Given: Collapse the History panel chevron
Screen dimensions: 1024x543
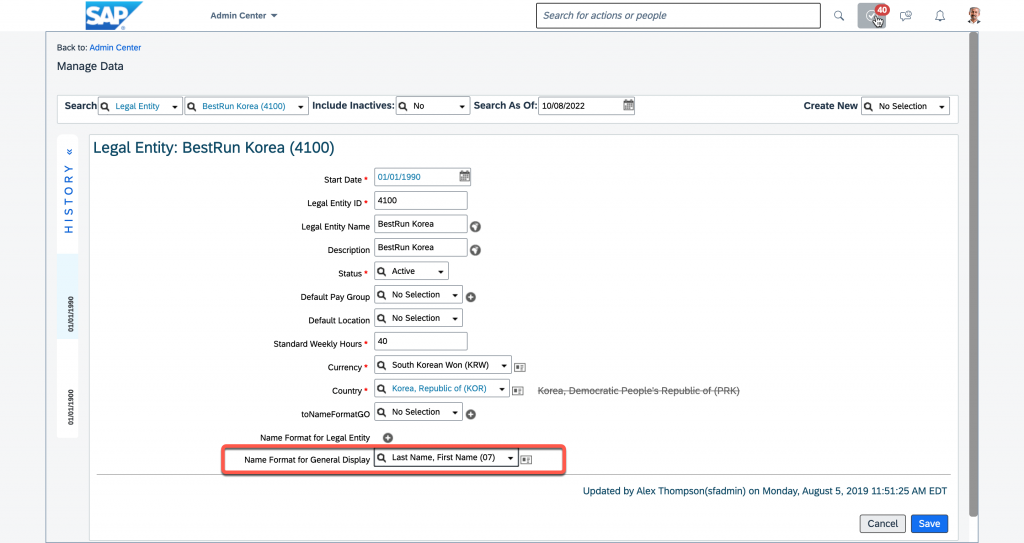Looking at the screenshot, I should [x=69, y=152].
